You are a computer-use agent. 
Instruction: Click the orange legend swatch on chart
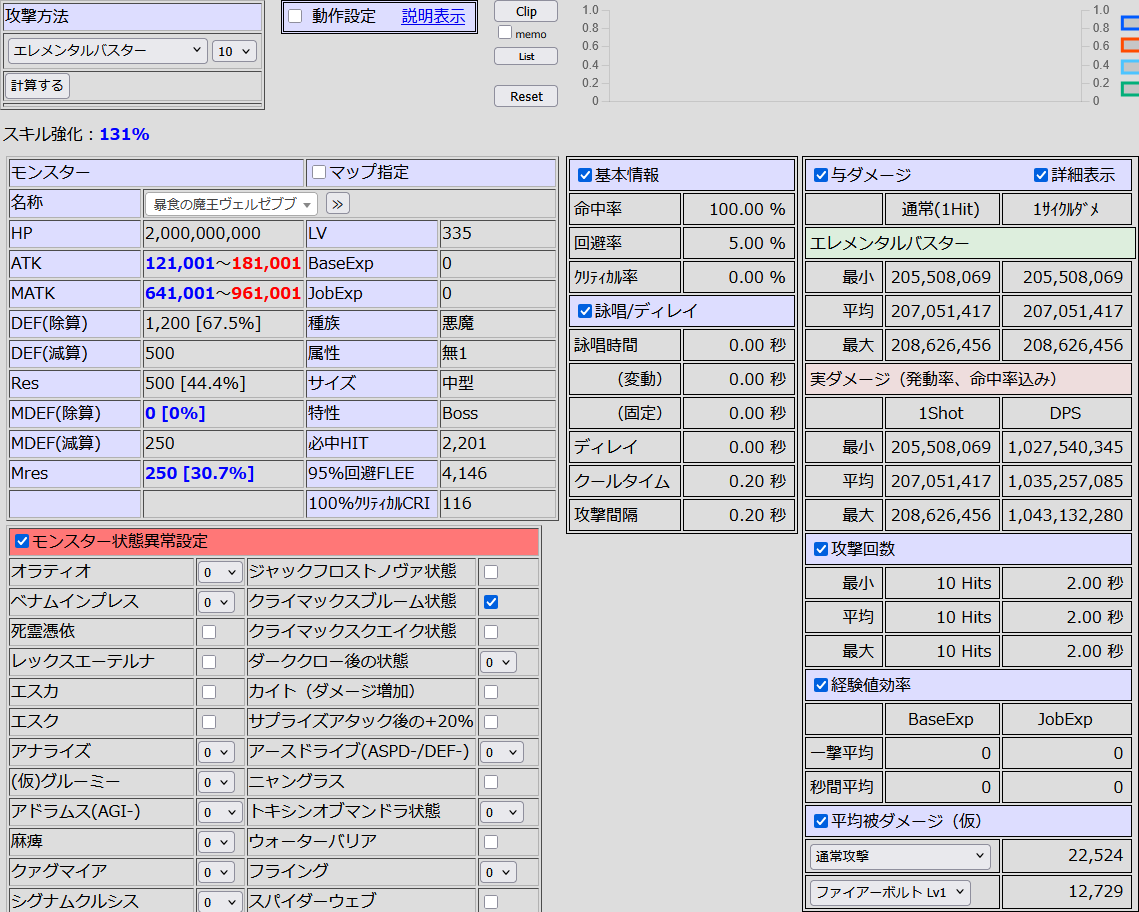(x=1129, y=45)
